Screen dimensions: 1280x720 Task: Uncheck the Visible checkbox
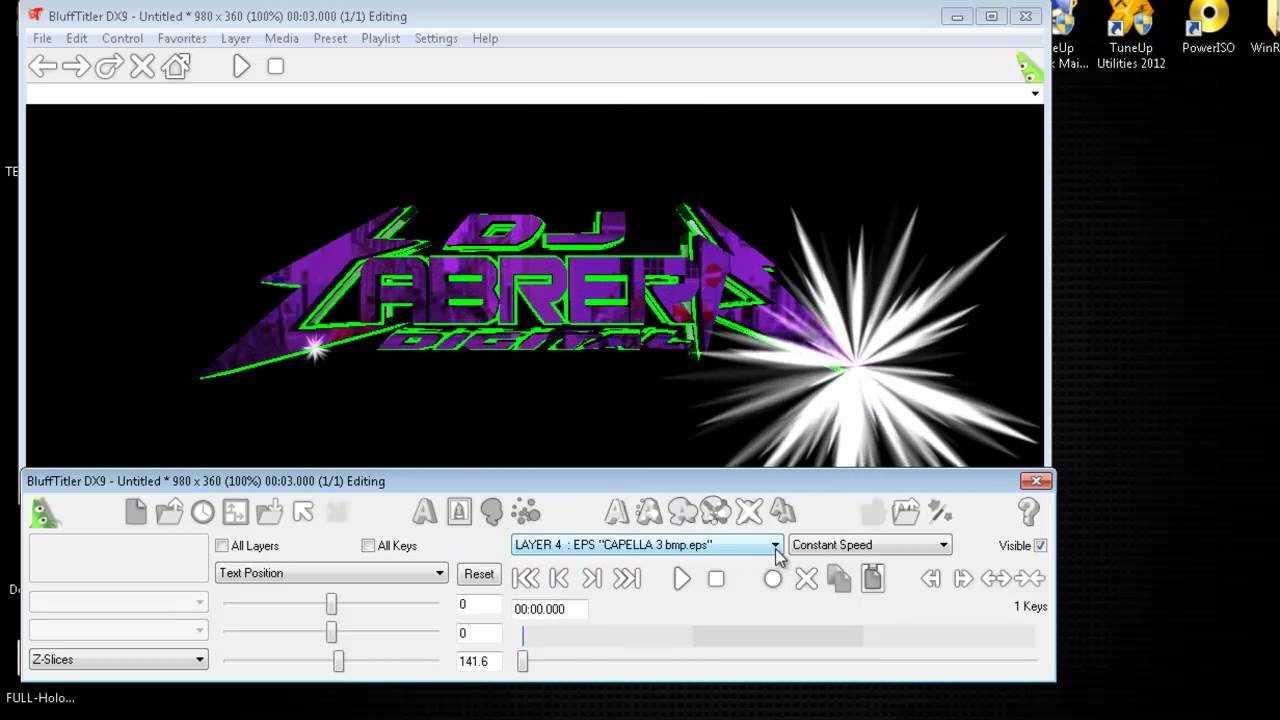pos(1040,546)
